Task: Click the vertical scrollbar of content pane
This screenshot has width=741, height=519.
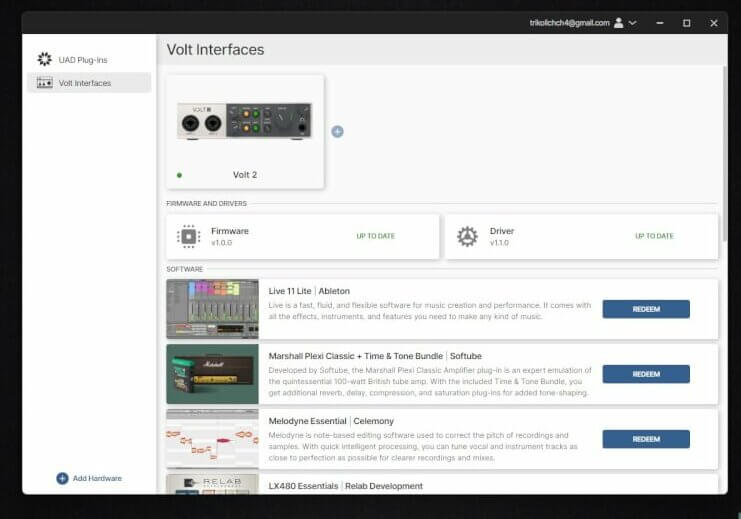Action: point(724,154)
